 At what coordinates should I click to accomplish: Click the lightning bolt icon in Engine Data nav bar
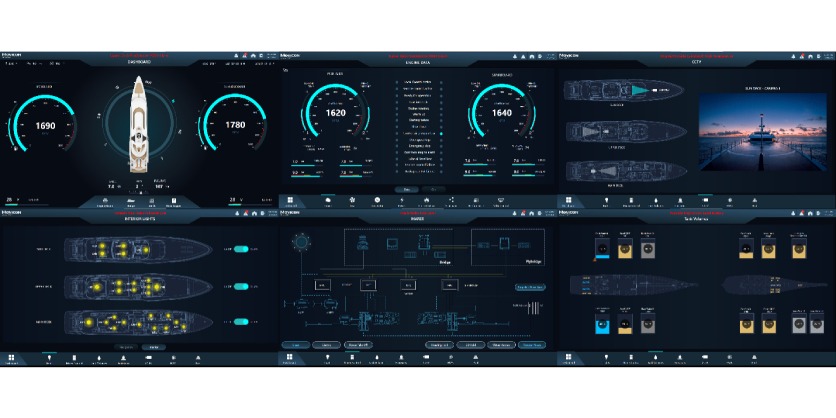click(401, 201)
